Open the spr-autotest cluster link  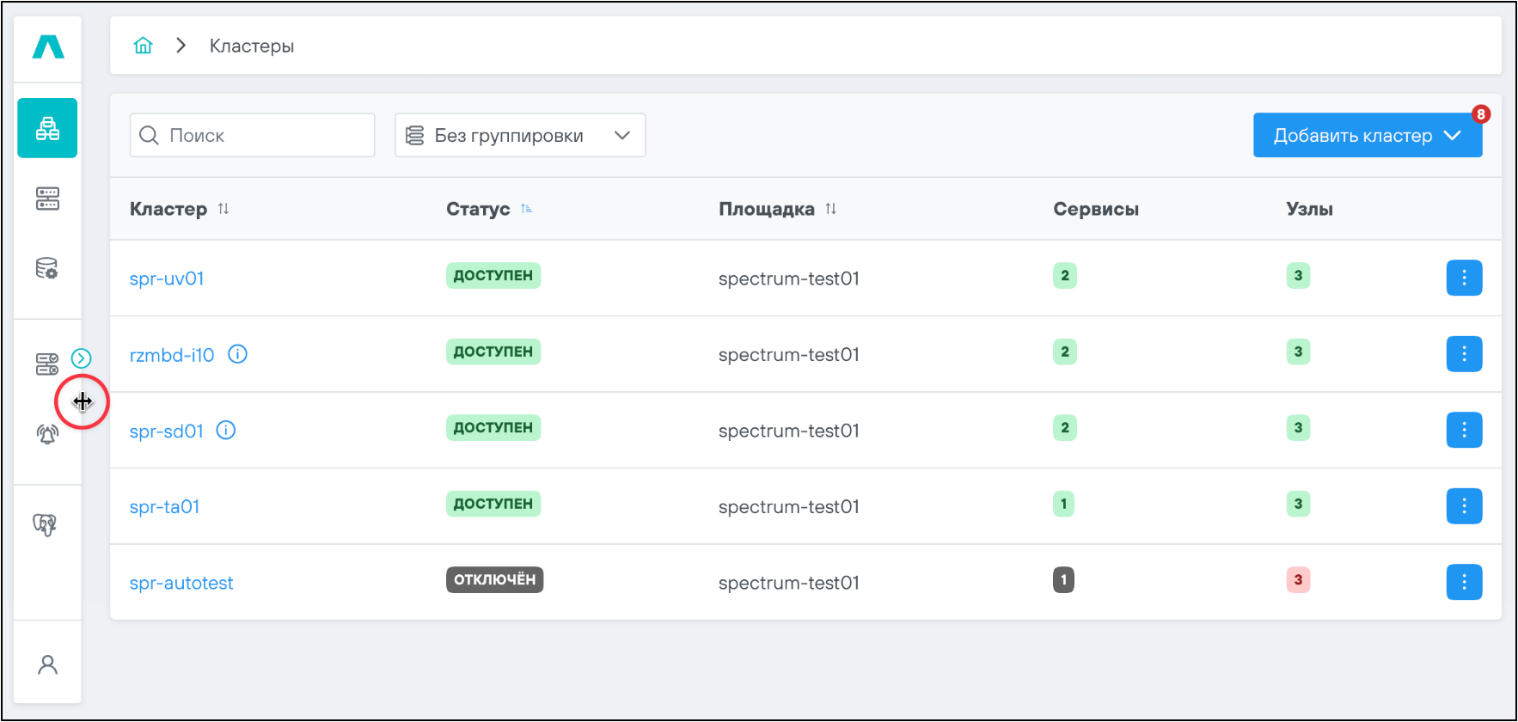181,582
